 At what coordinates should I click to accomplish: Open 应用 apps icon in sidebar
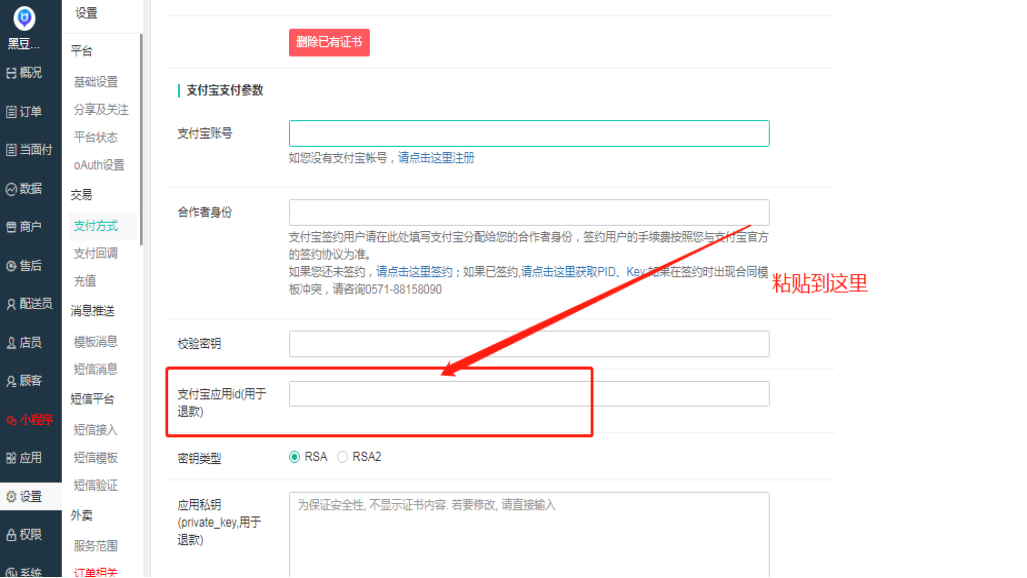click(11, 458)
